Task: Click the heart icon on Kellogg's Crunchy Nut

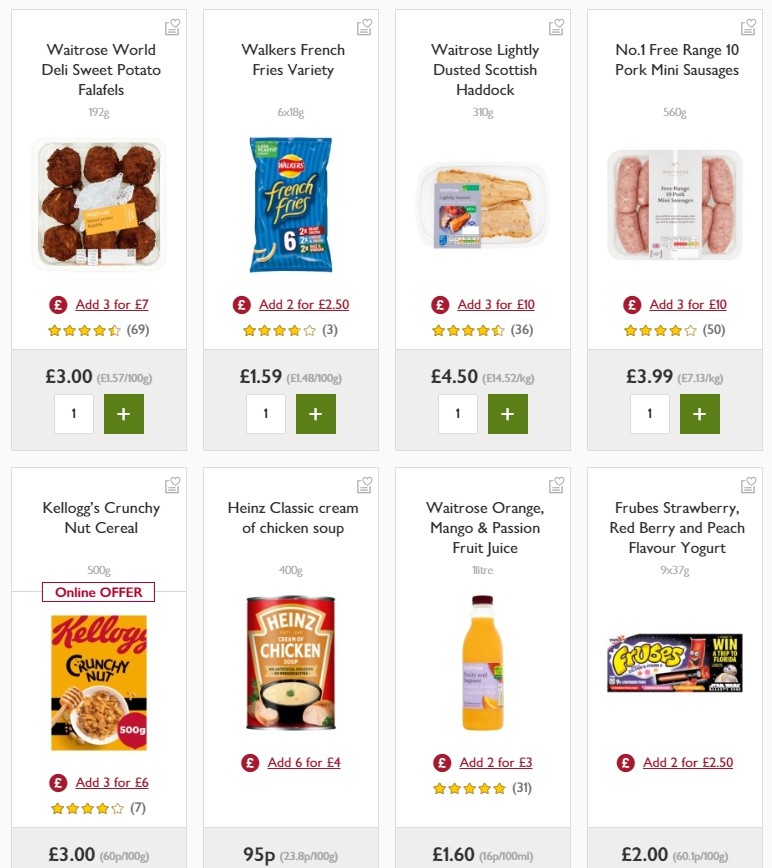Action: [x=172, y=484]
